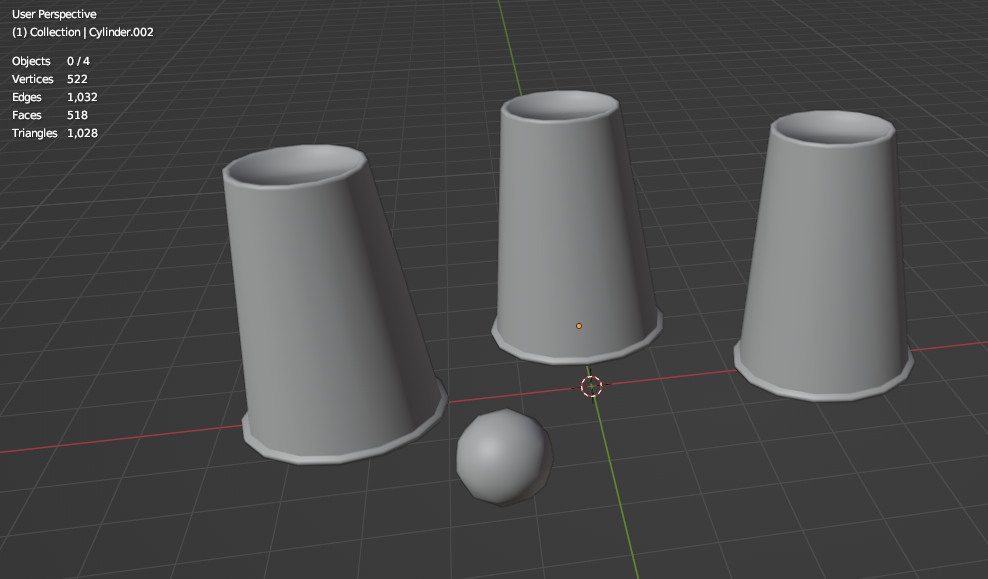Select the small ball on the floor
The width and height of the screenshot is (988, 579).
click(504, 457)
